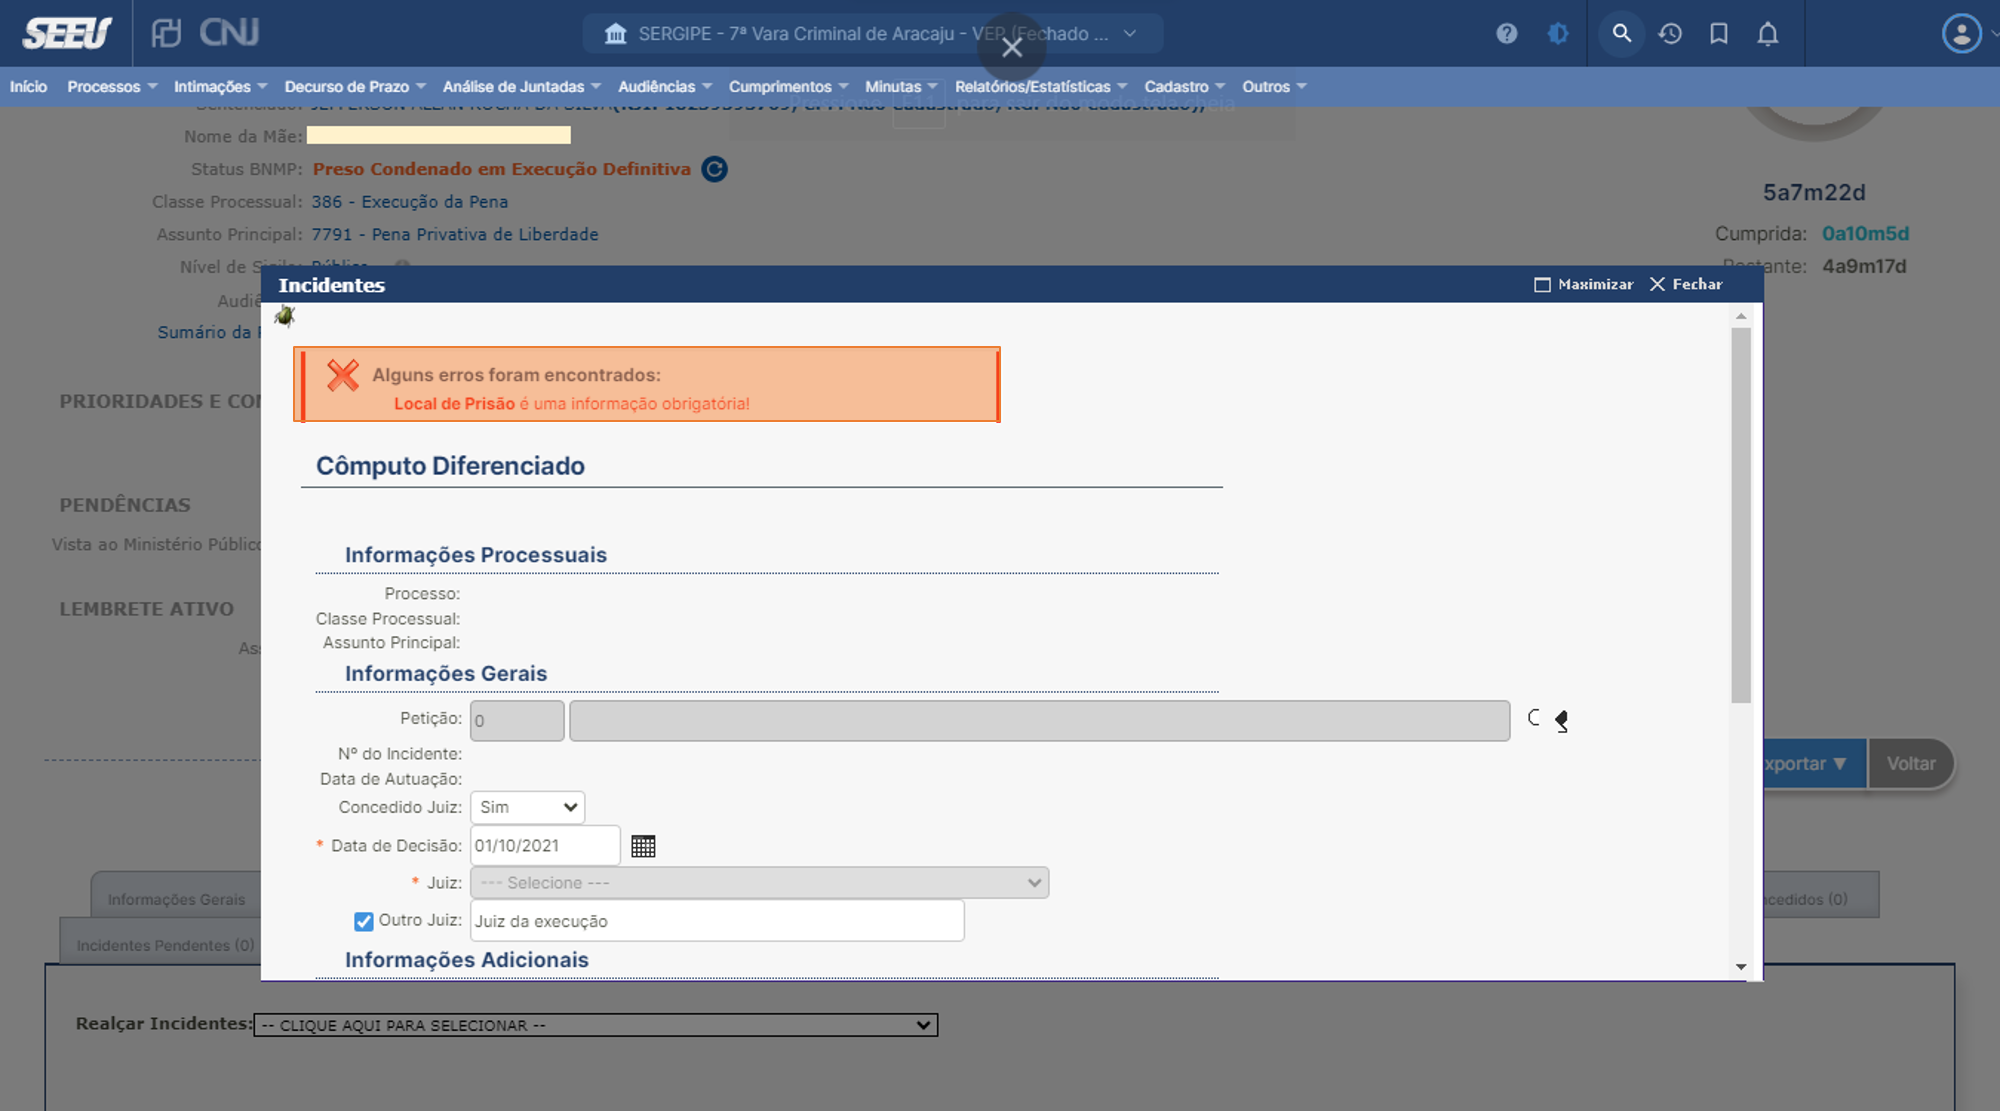Viewport: 2000px width, 1111px height.
Task: Open the bookmarks icon
Action: (x=1719, y=34)
